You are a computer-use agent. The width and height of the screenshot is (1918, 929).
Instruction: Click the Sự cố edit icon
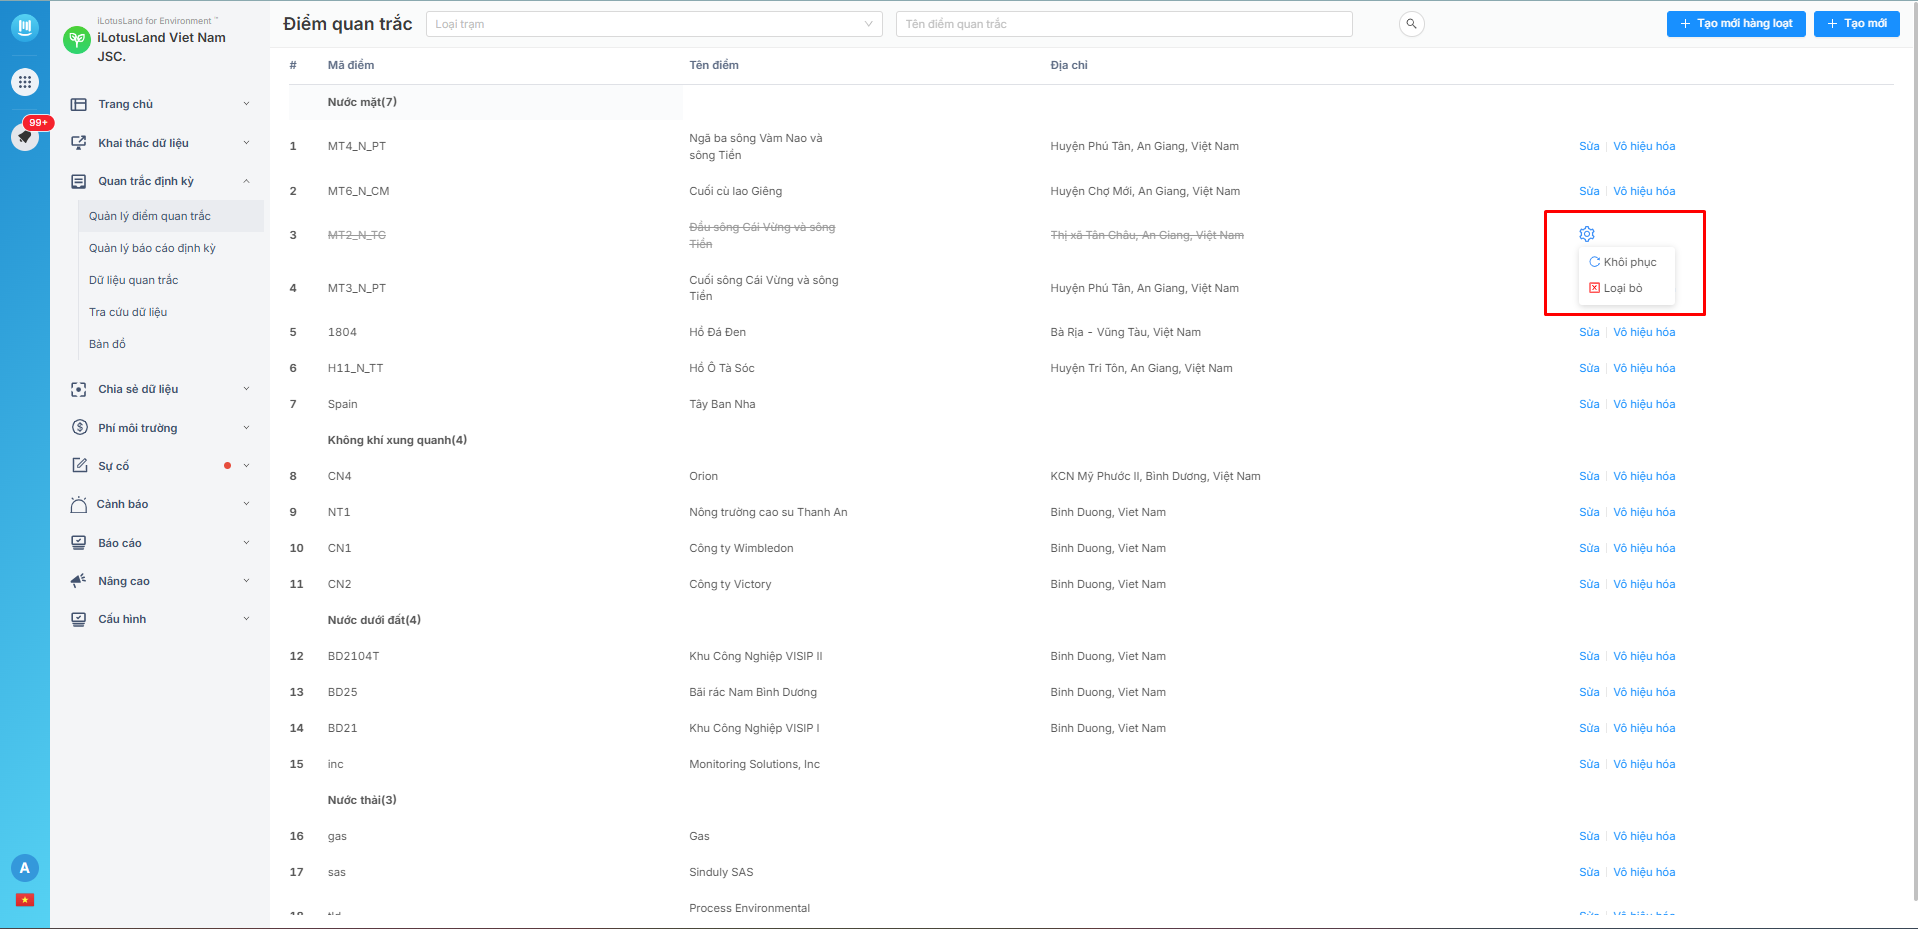[x=79, y=466]
